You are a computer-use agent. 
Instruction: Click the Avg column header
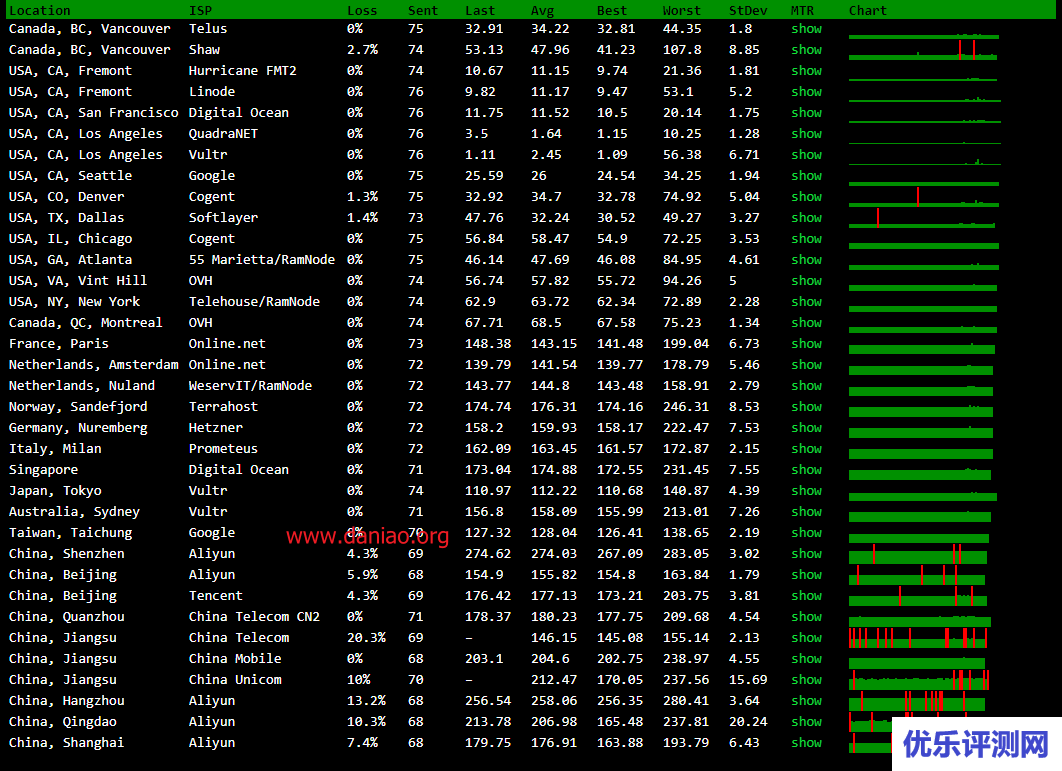pyautogui.click(x=542, y=10)
